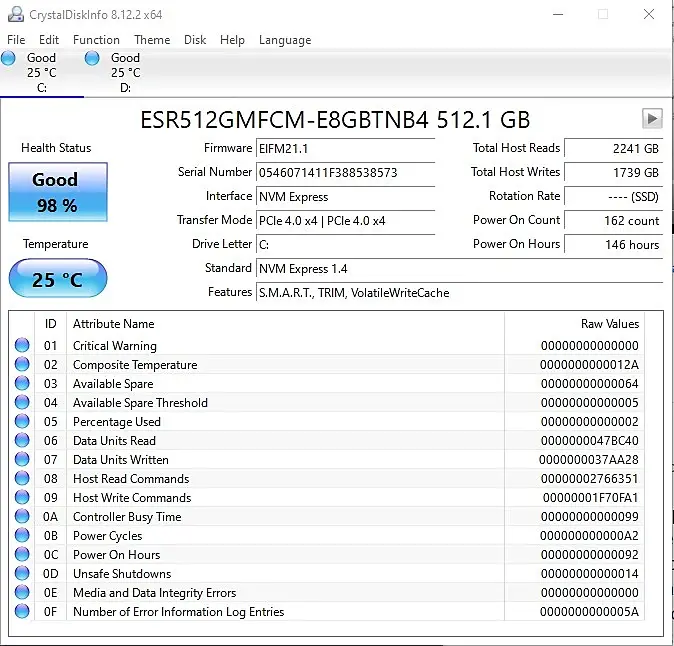674x646 pixels.
Task: Open the Function menu
Action: point(96,40)
